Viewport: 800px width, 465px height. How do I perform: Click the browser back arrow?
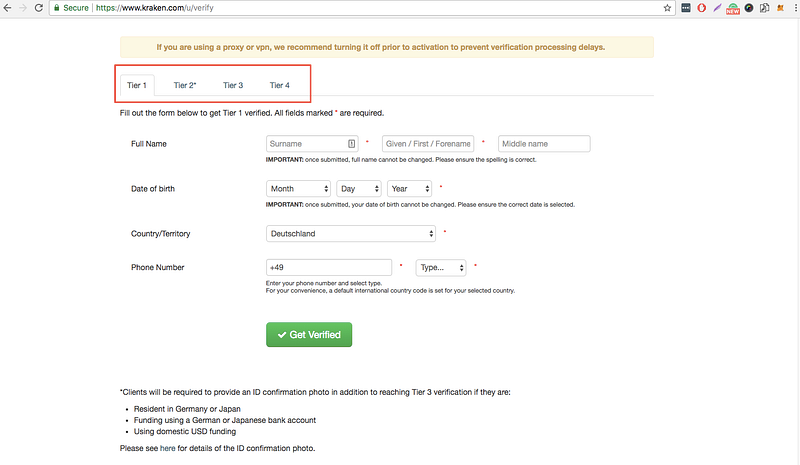point(7,8)
